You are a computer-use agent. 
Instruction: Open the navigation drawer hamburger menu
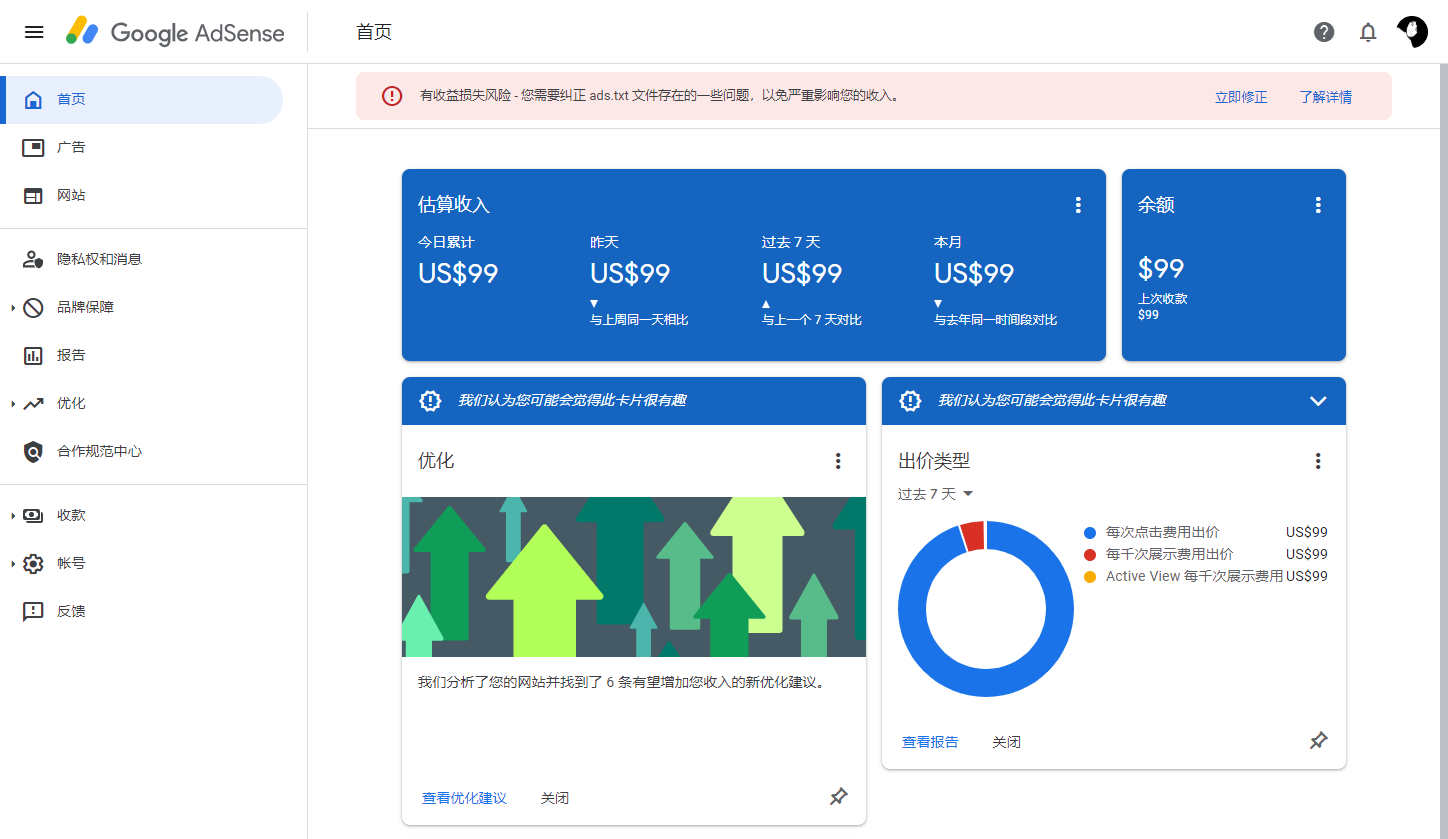pyautogui.click(x=33, y=31)
